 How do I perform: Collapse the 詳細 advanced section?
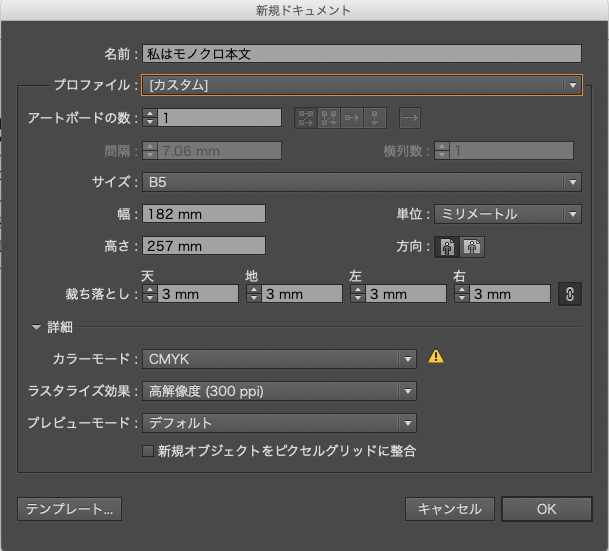pyautogui.click(x=37, y=327)
